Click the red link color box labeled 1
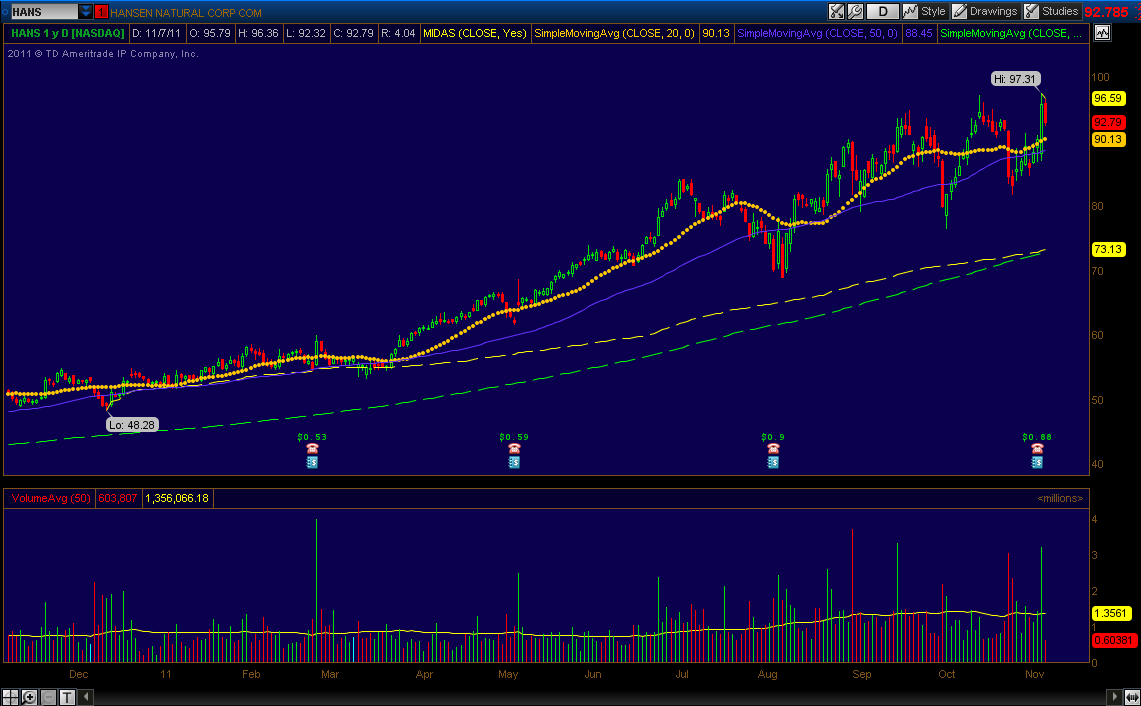This screenshot has height=706, width=1141. coord(101,12)
